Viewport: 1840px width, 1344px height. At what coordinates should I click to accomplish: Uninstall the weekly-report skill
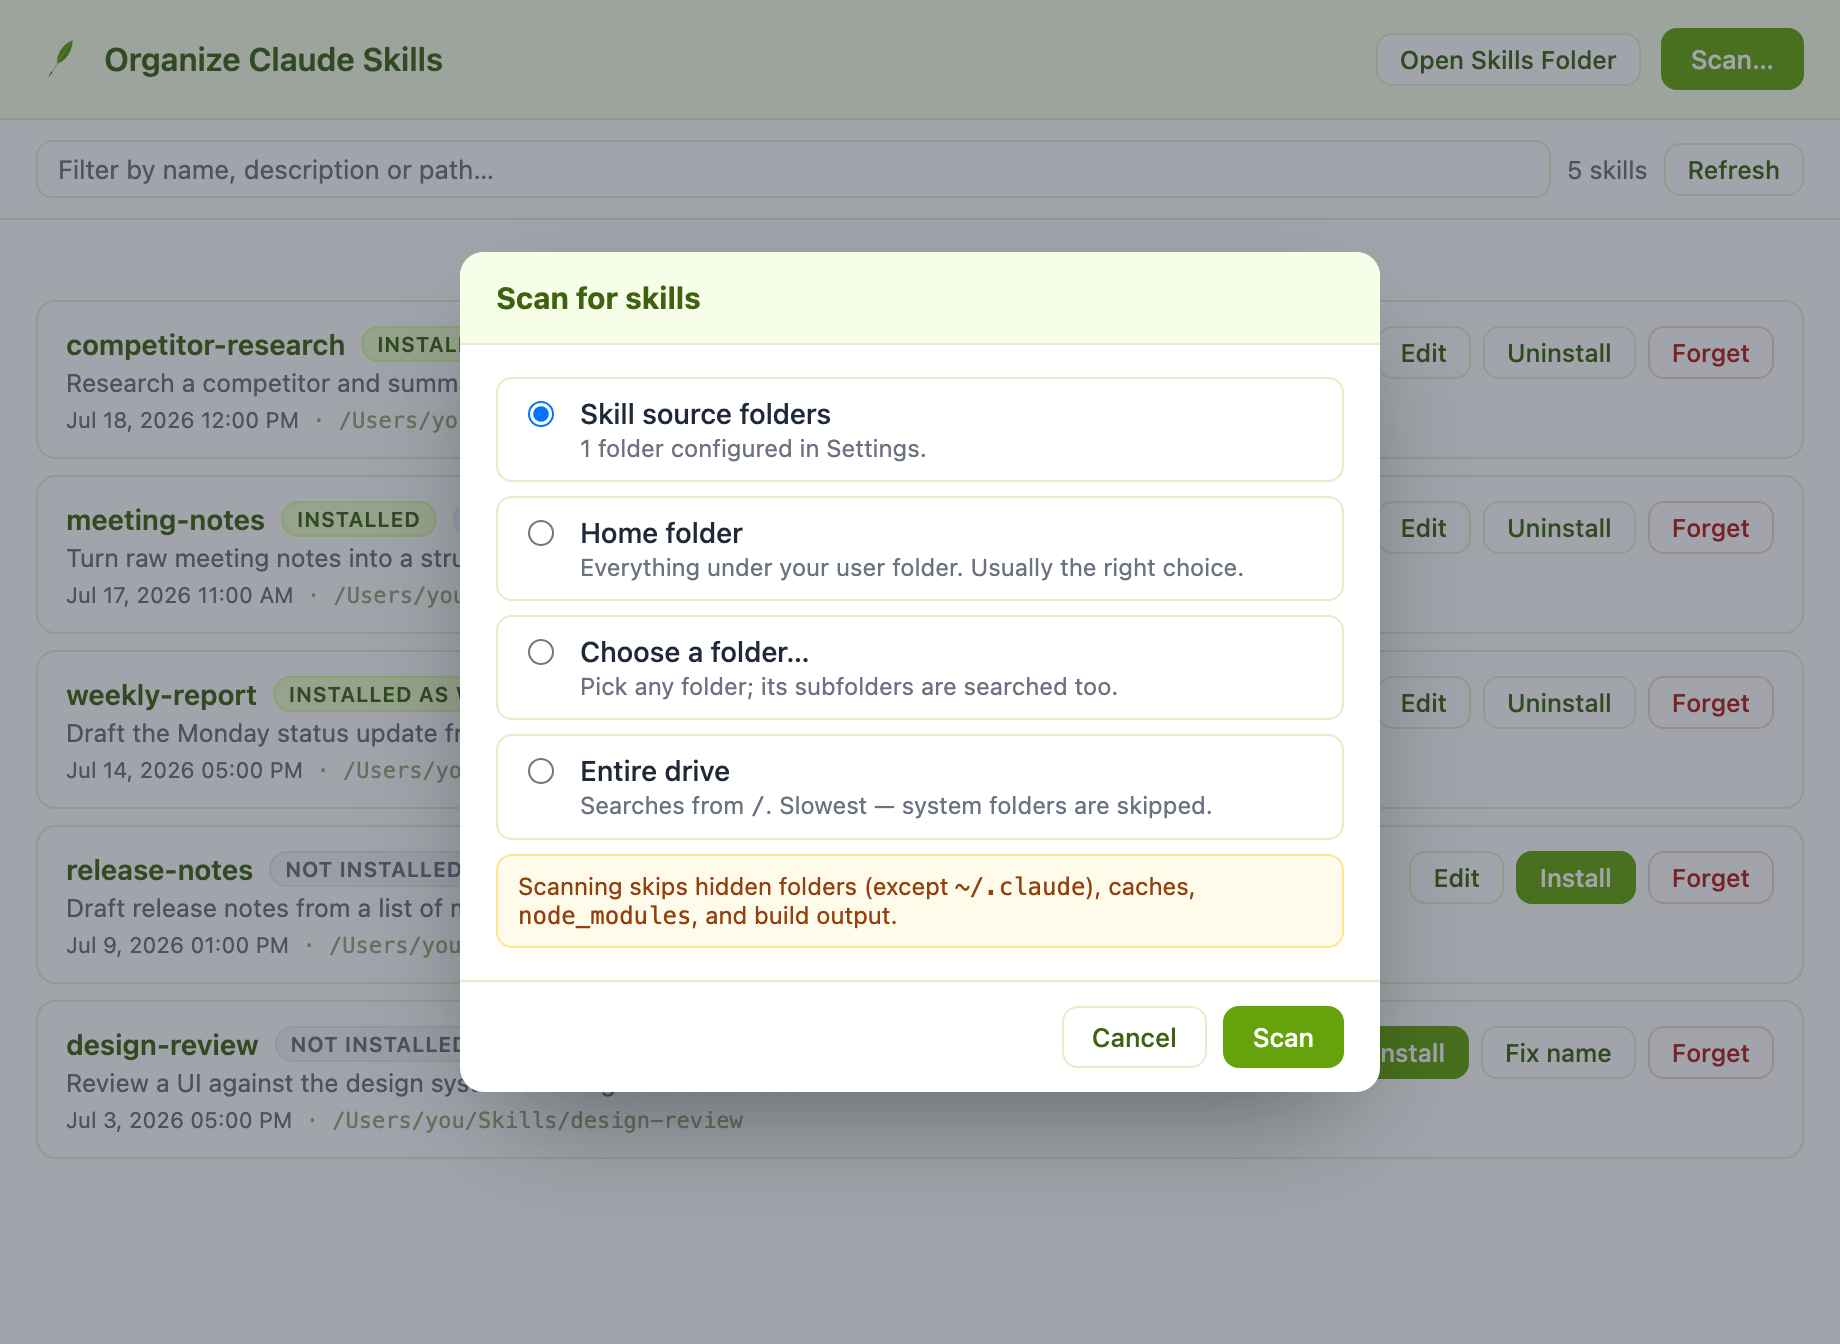click(1559, 703)
